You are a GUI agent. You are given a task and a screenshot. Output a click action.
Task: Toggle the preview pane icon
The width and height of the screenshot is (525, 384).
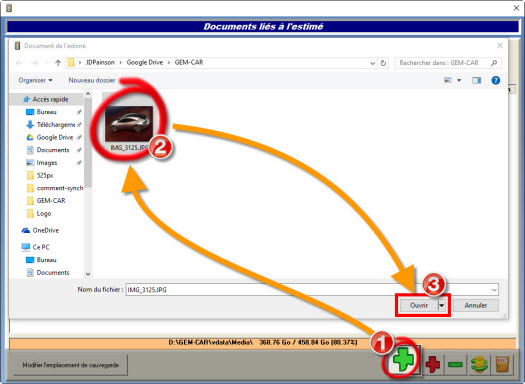pyautogui.click(x=476, y=80)
